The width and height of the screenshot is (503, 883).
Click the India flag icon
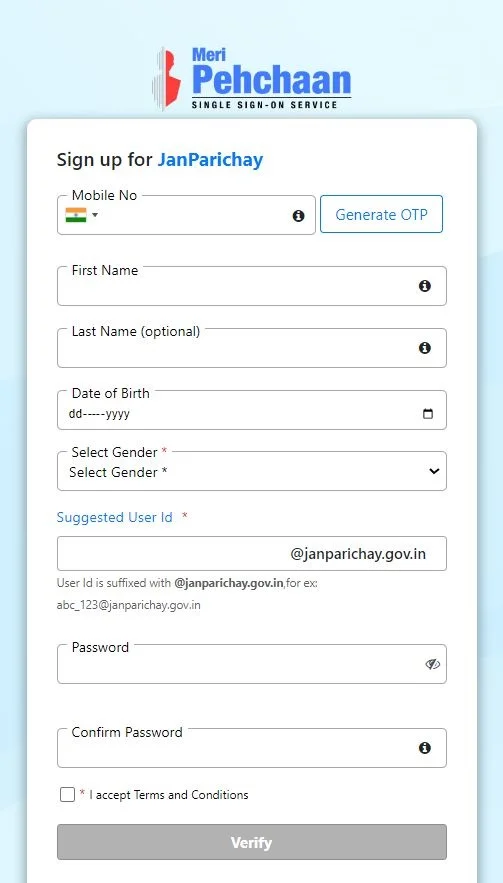pos(76,215)
